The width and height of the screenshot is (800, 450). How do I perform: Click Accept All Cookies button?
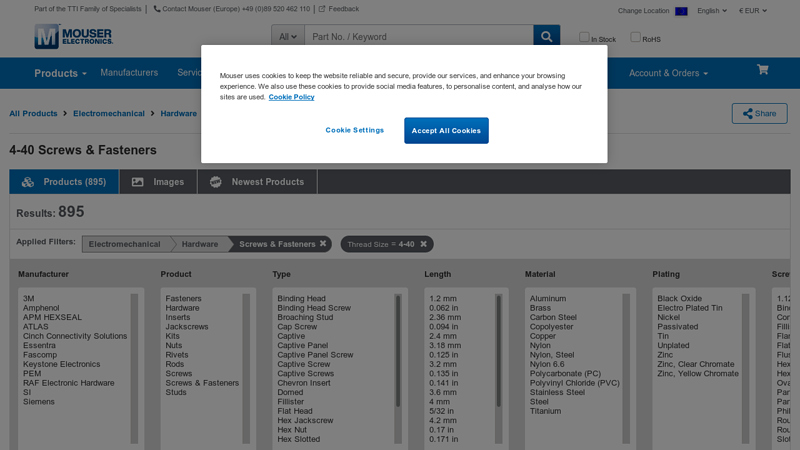coord(446,131)
